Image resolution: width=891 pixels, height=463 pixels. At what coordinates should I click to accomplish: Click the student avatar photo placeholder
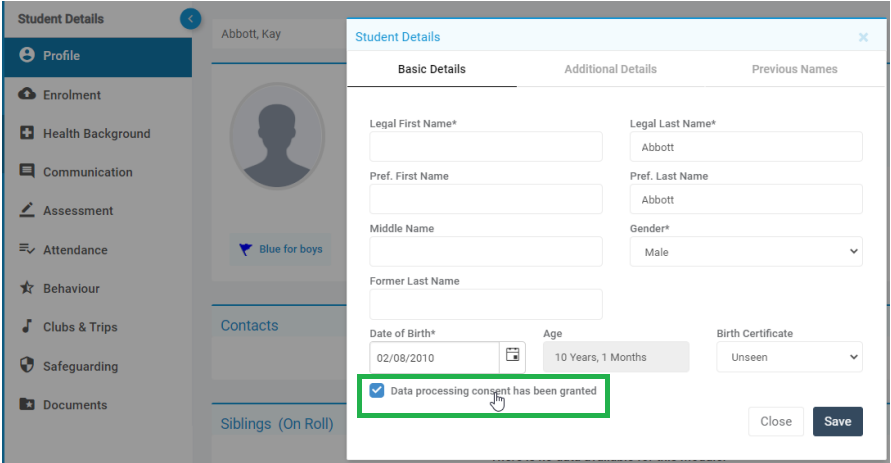click(277, 136)
